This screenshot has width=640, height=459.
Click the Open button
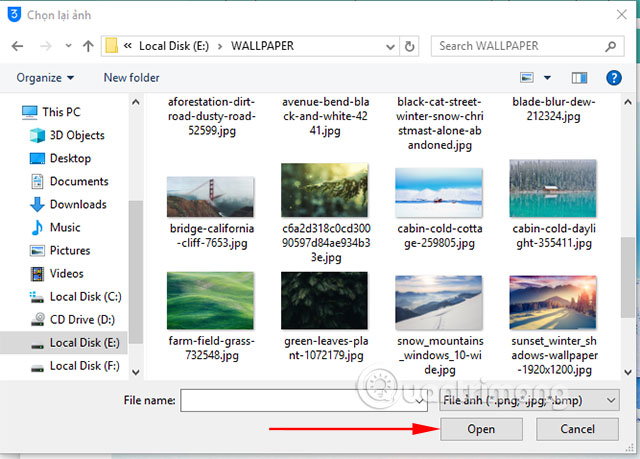point(481,429)
